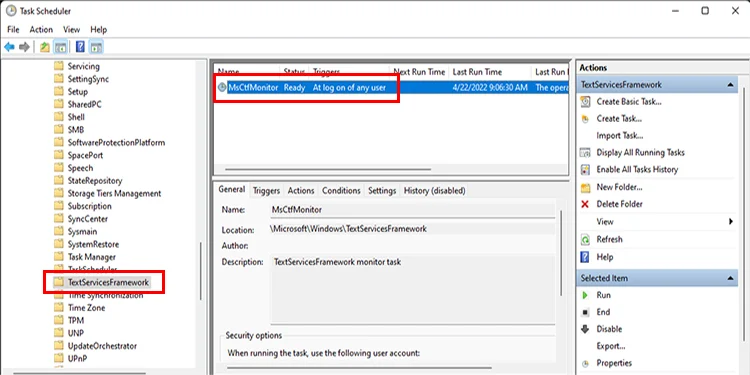Click the Description text box

point(412,289)
